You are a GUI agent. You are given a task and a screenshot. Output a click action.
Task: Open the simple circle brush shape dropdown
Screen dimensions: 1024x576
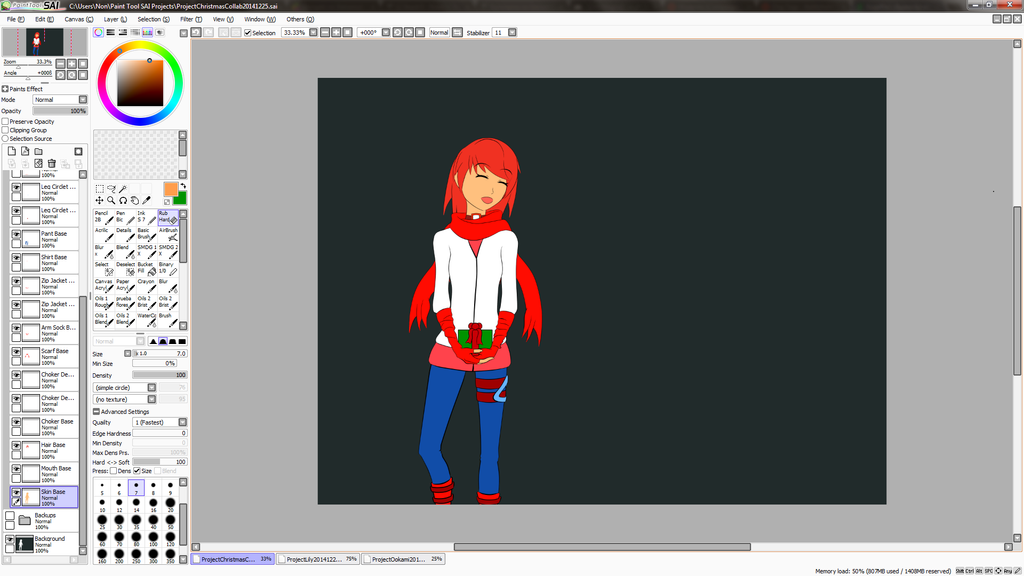(x=125, y=388)
